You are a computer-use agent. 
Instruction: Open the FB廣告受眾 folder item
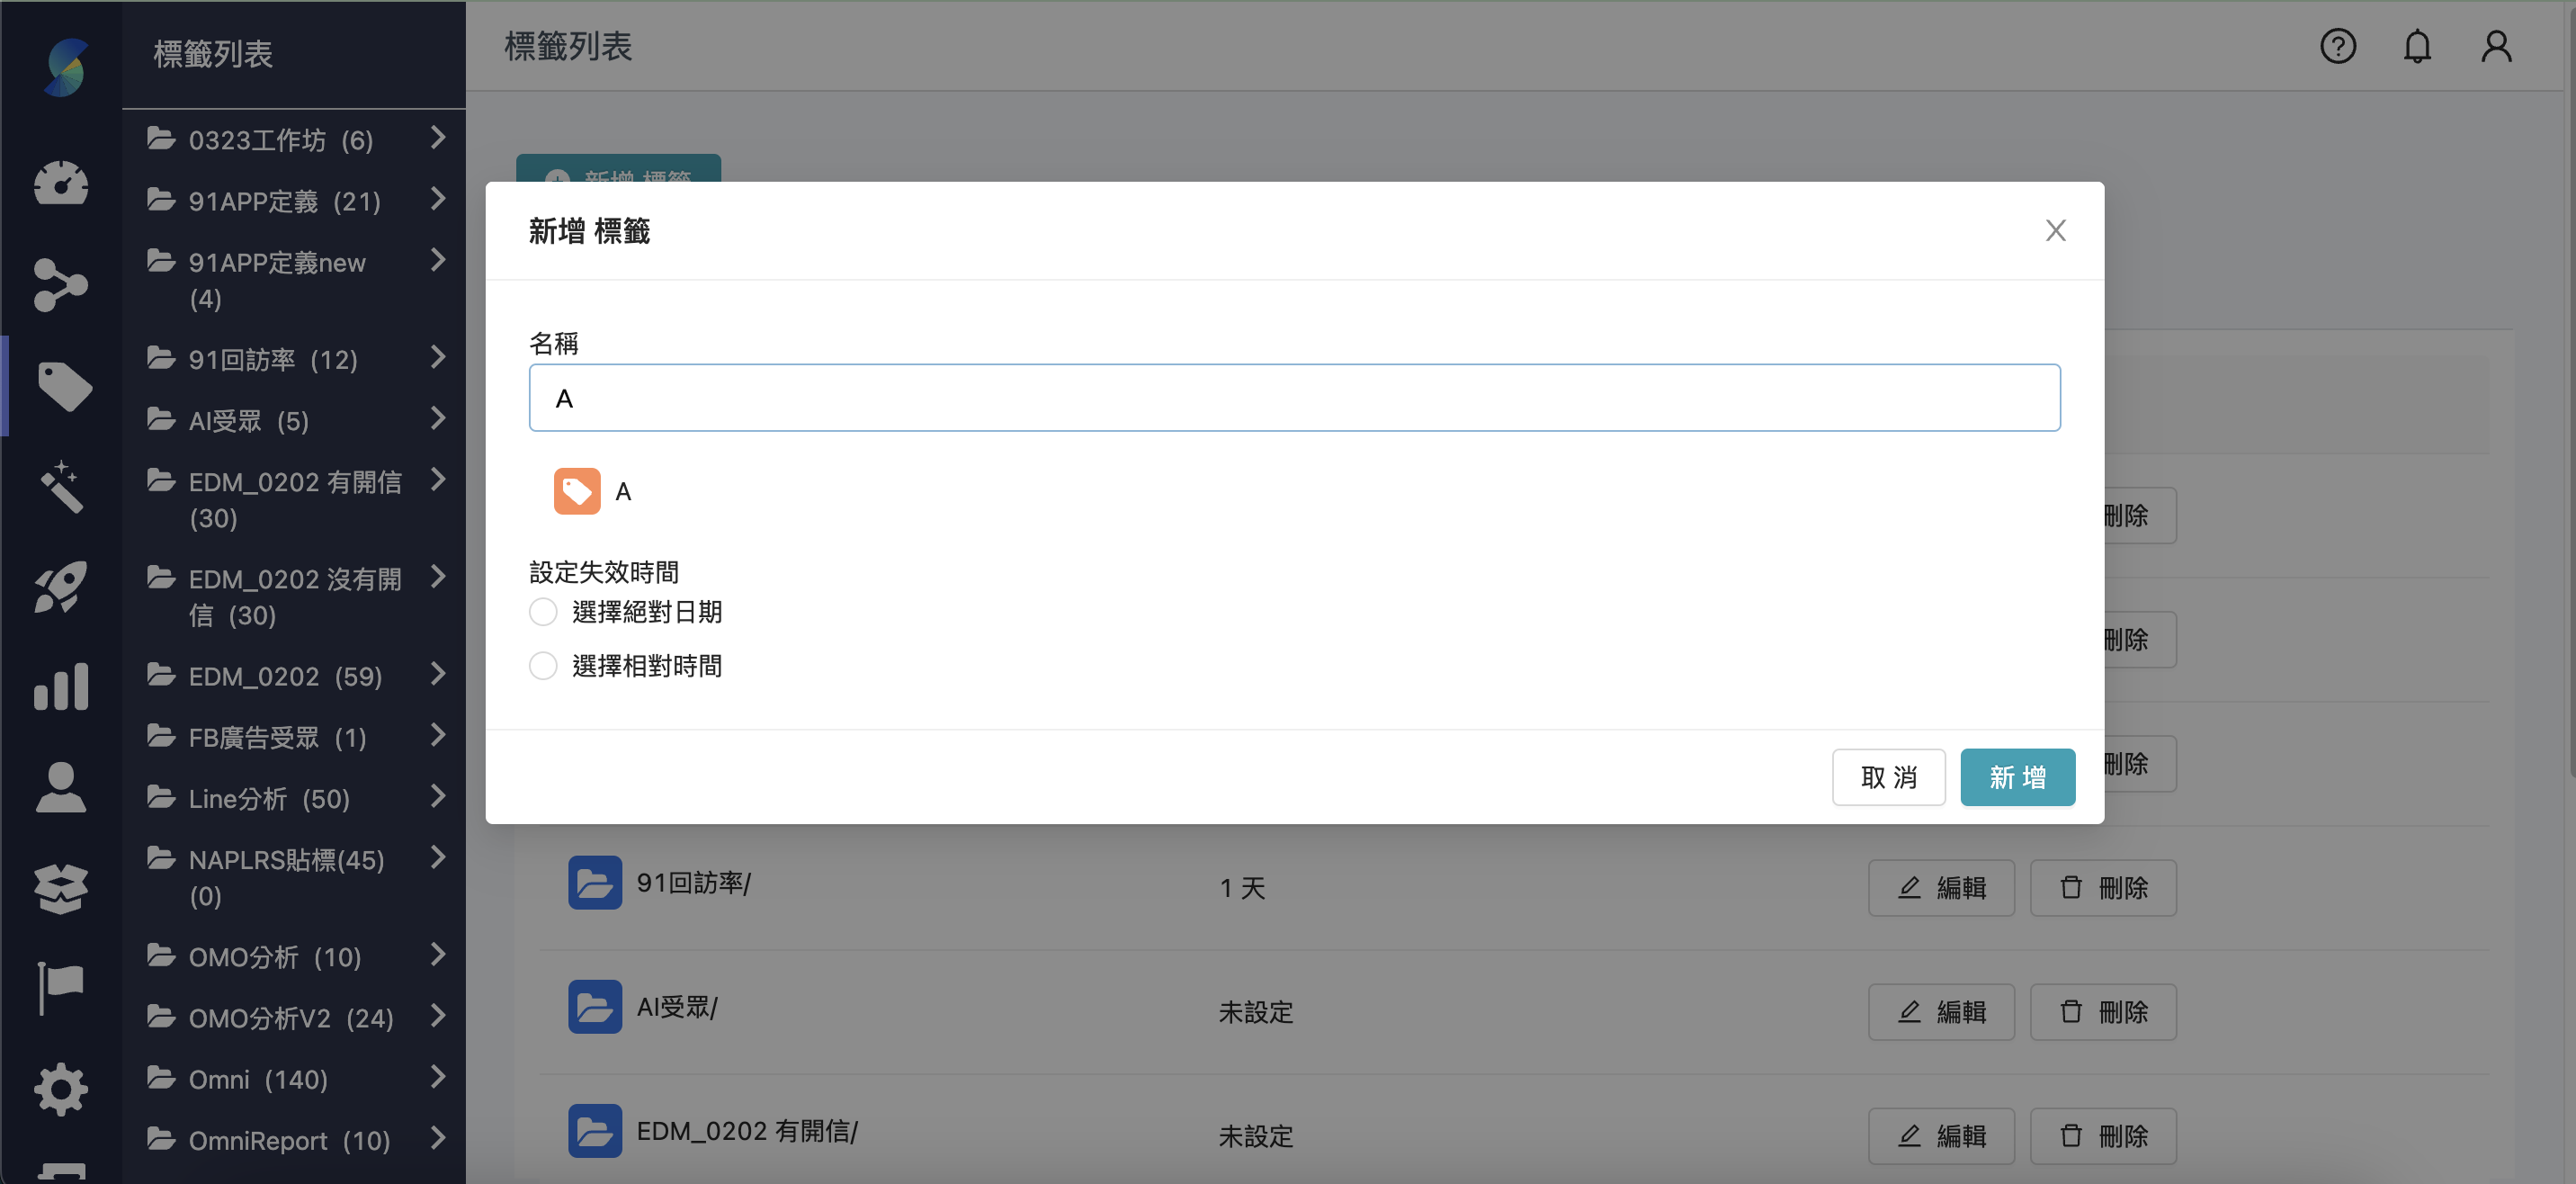click(x=277, y=738)
